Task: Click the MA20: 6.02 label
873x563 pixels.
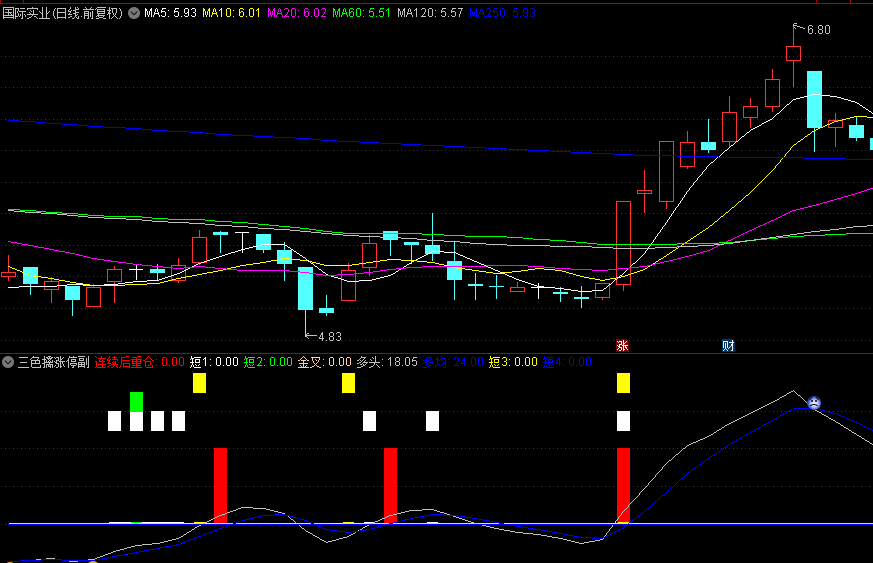Action: point(297,13)
